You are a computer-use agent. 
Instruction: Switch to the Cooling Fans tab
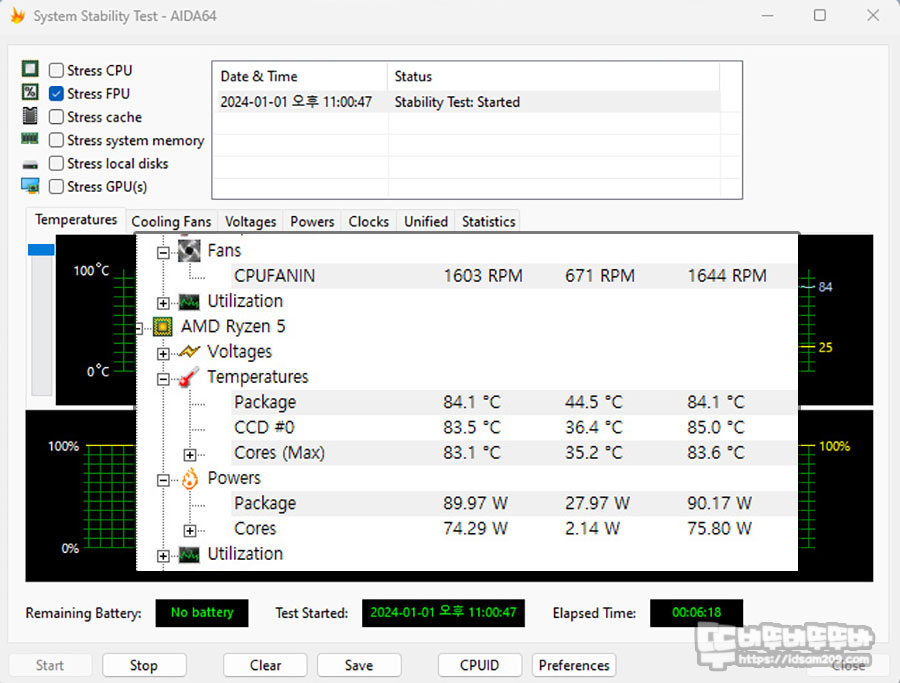coord(171,222)
